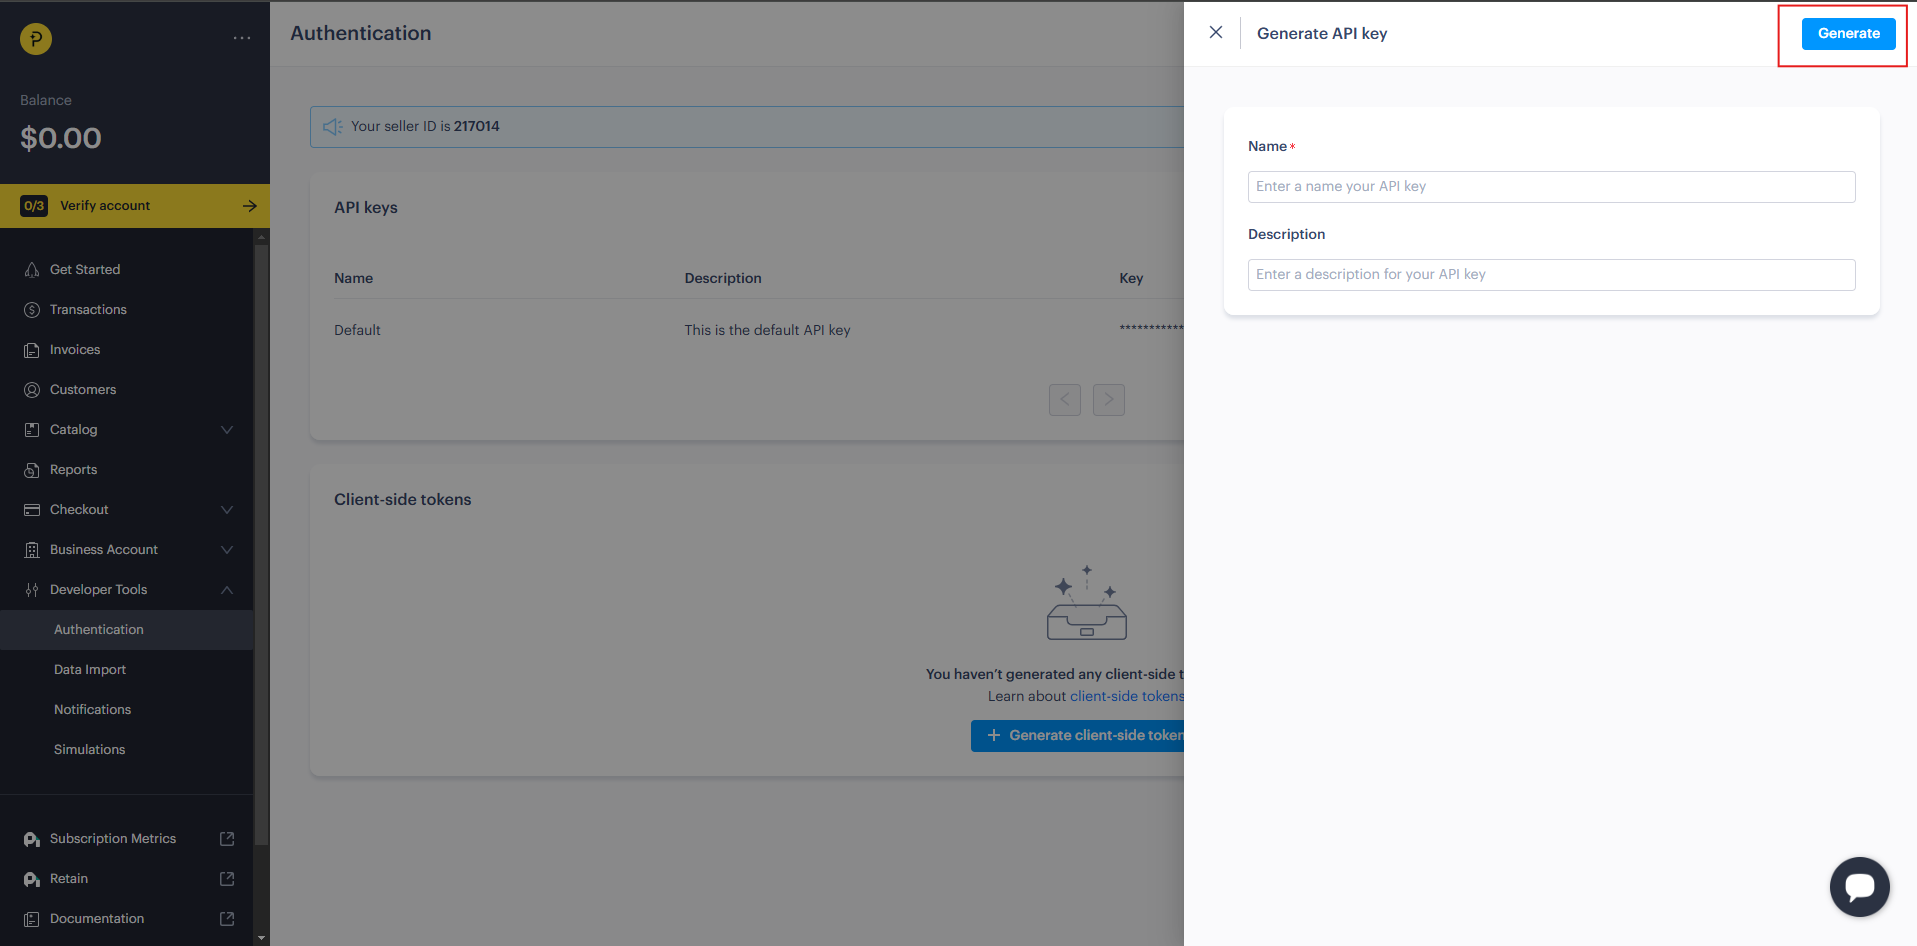Image resolution: width=1917 pixels, height=946 pixels.
Task: Close the Generate API key panel
Action: [x=1215, y=33]
